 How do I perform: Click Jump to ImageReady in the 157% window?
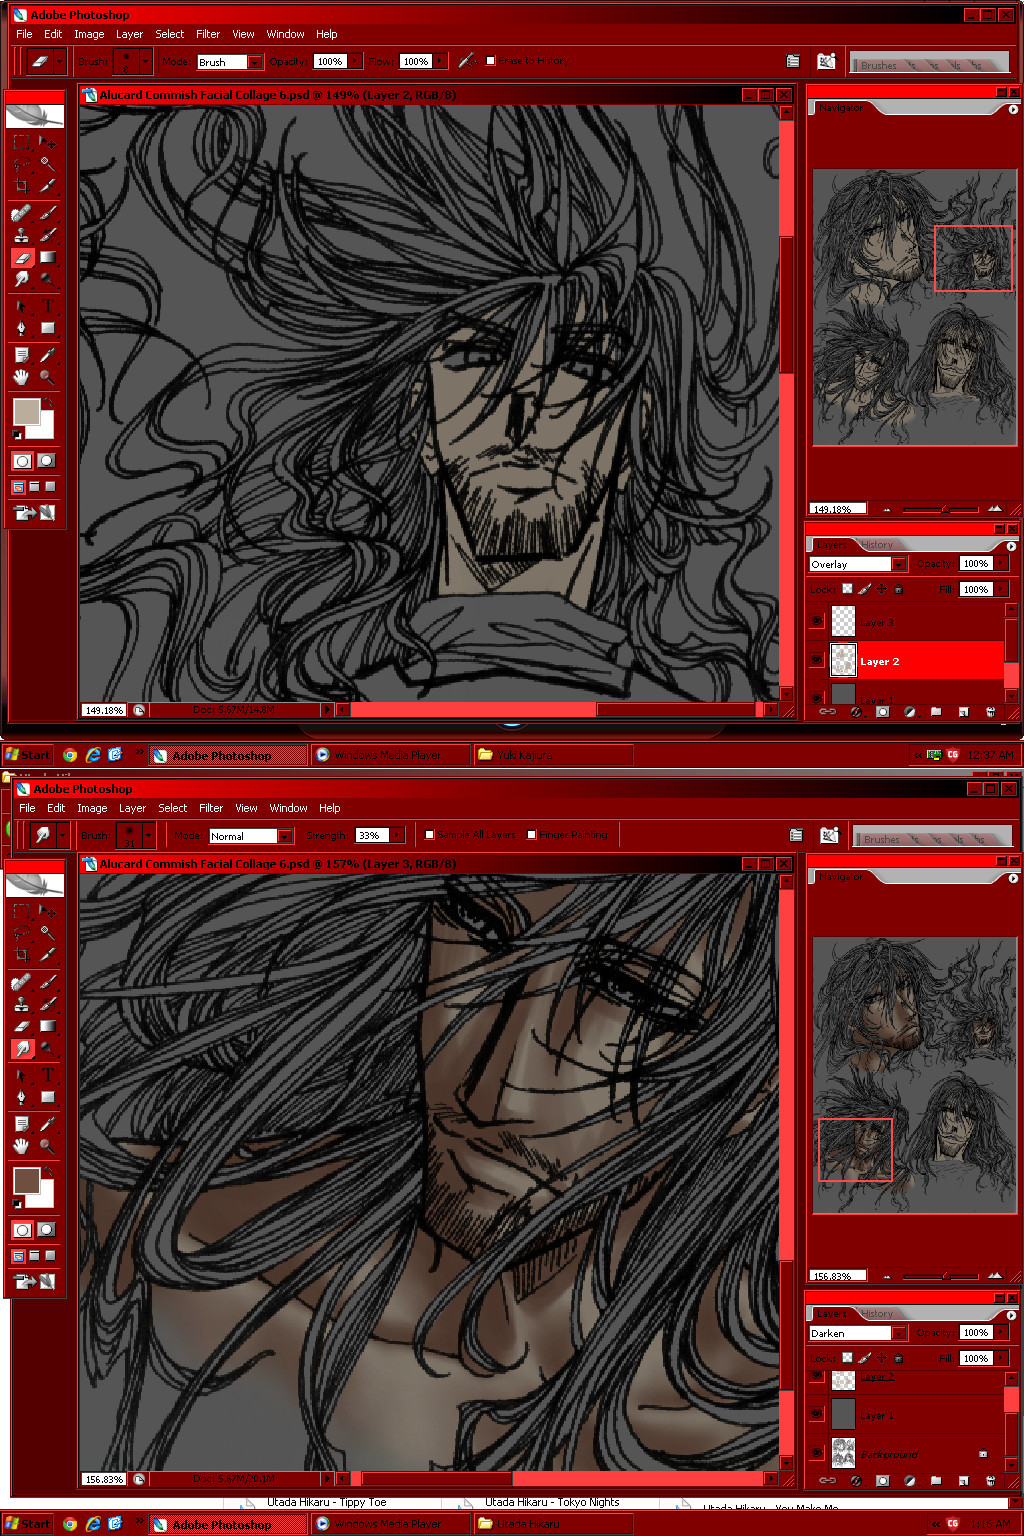tap(34, 1281)
